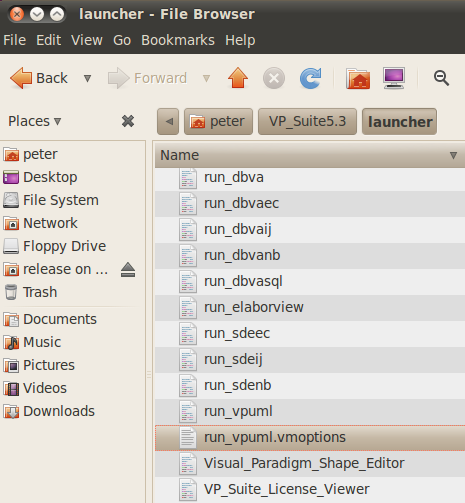The image size is (465, 503).
Task: Open Pictures bookmark in sidebar
Action: (73, 365)
